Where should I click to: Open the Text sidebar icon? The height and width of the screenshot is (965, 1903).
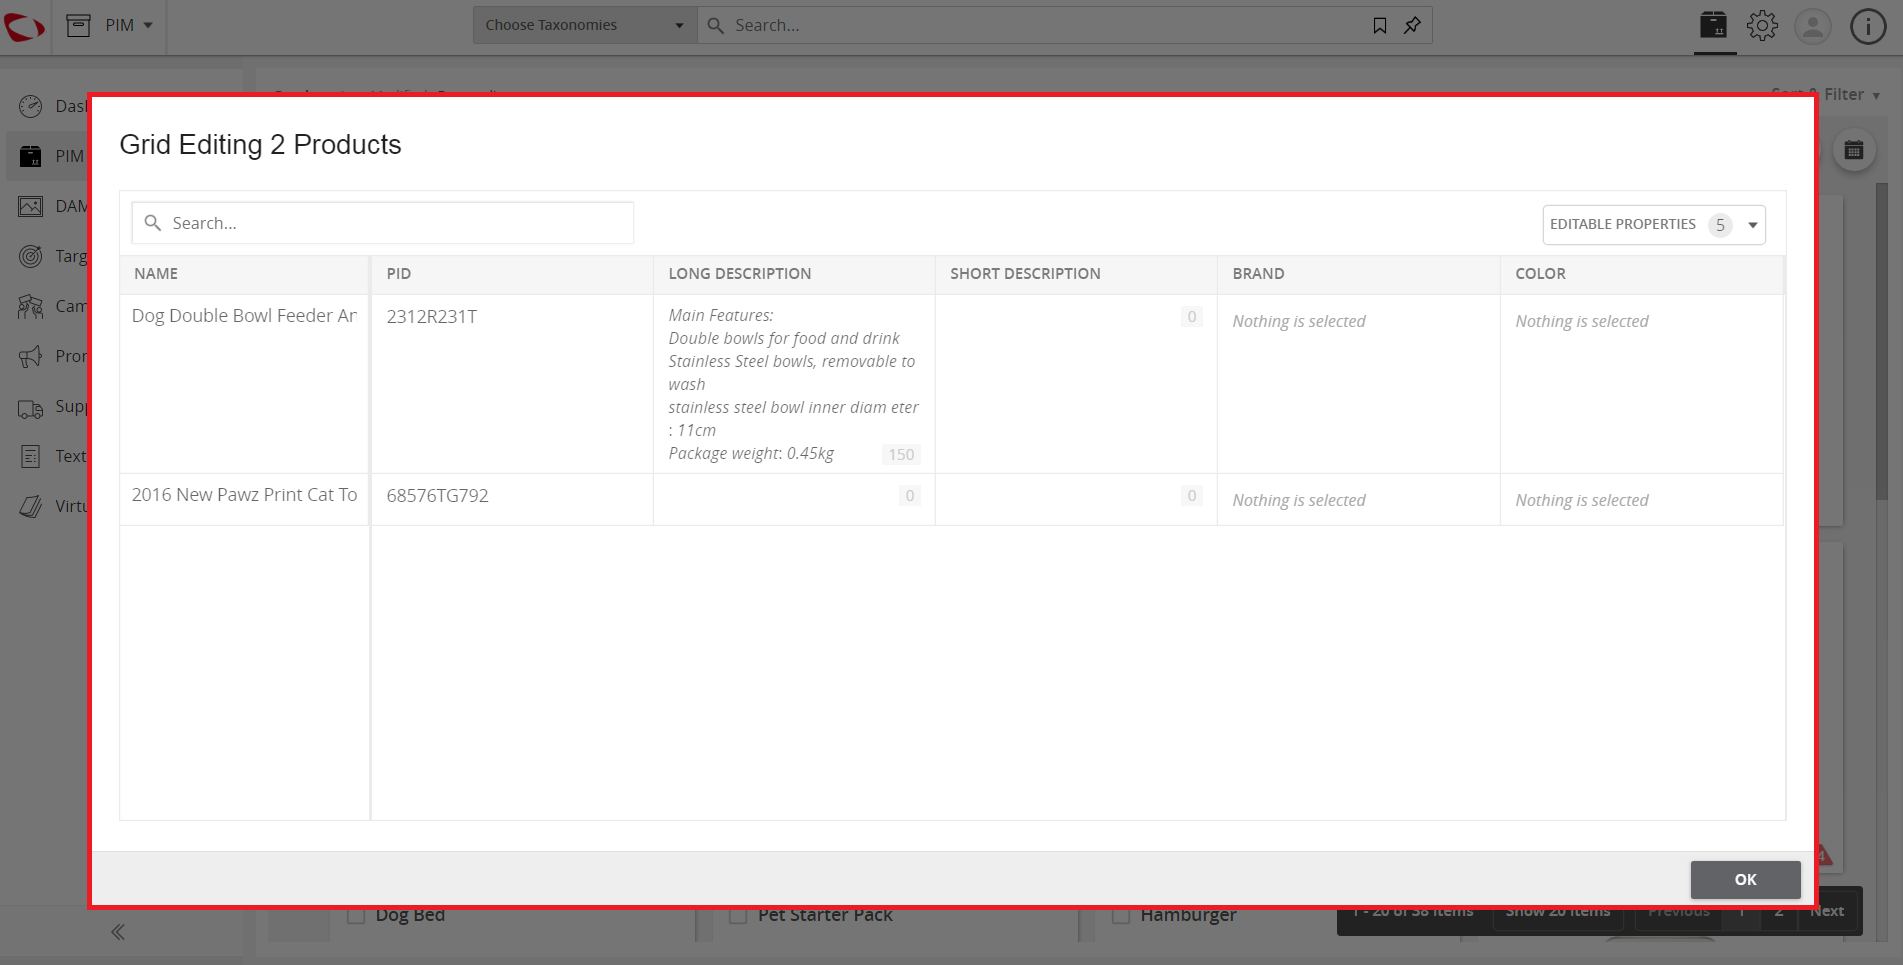point(31,456)
